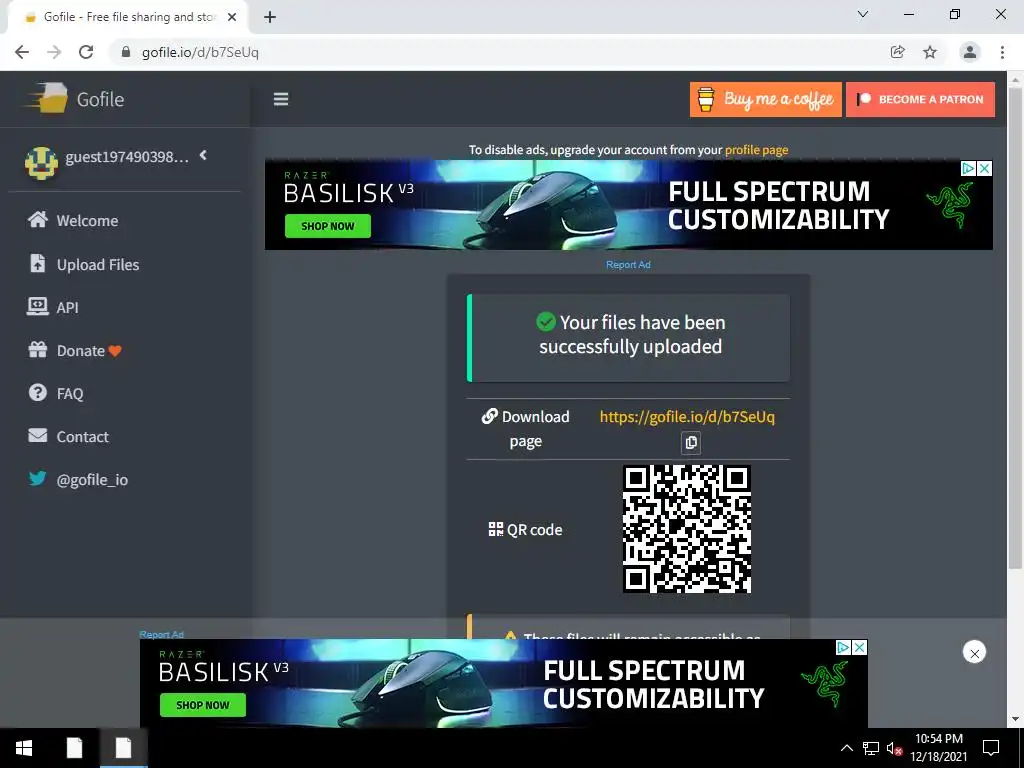This screenshot has height=768, width=1024.
Task: Select the Gofile browser tab
Action: click(127, 18)
